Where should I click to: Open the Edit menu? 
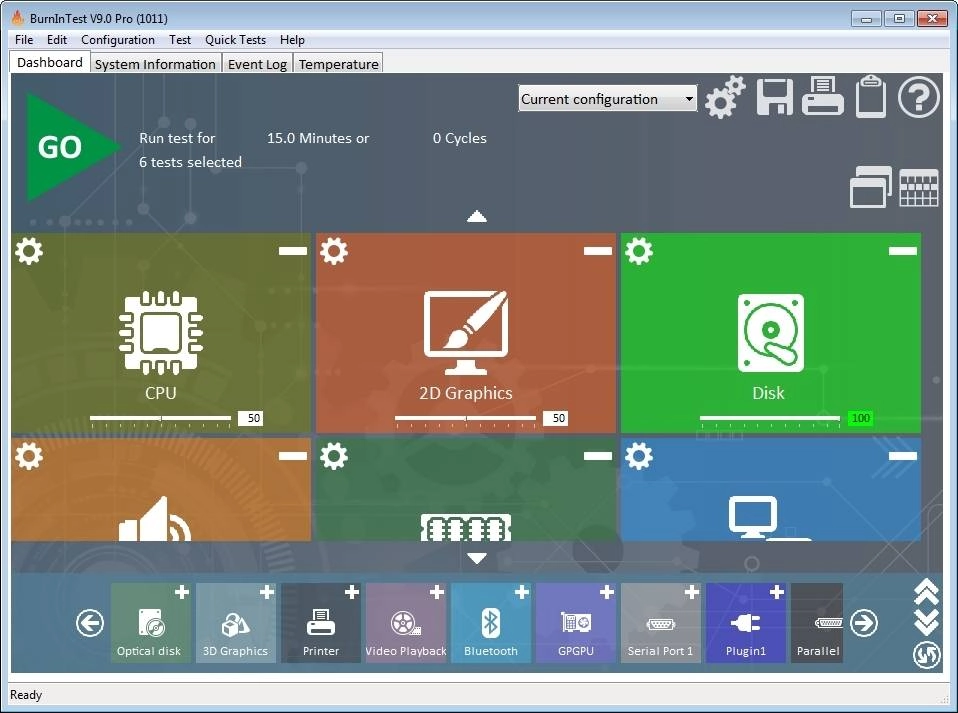coord(57,40)
